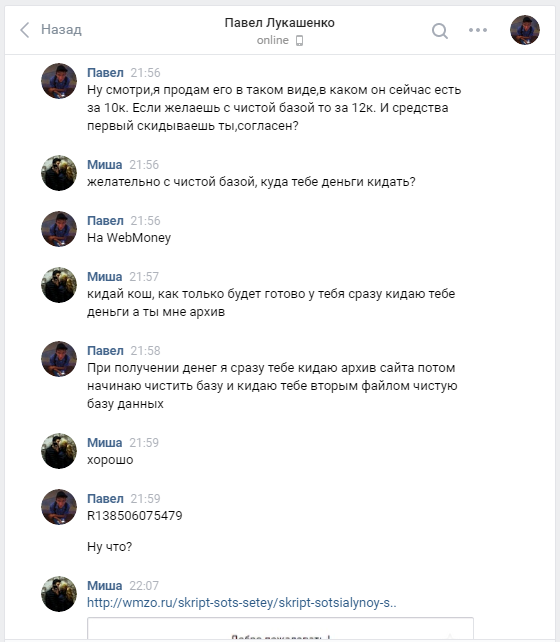Open Павел Лукашенко chat title

click(280, 23)
